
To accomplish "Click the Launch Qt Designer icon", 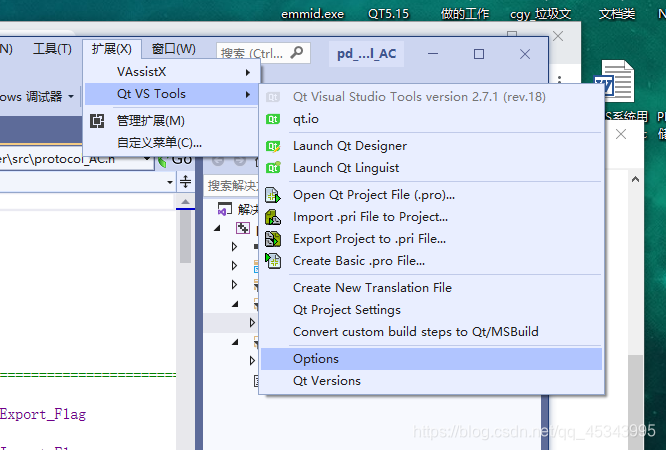I will click(x=273, y=146).
